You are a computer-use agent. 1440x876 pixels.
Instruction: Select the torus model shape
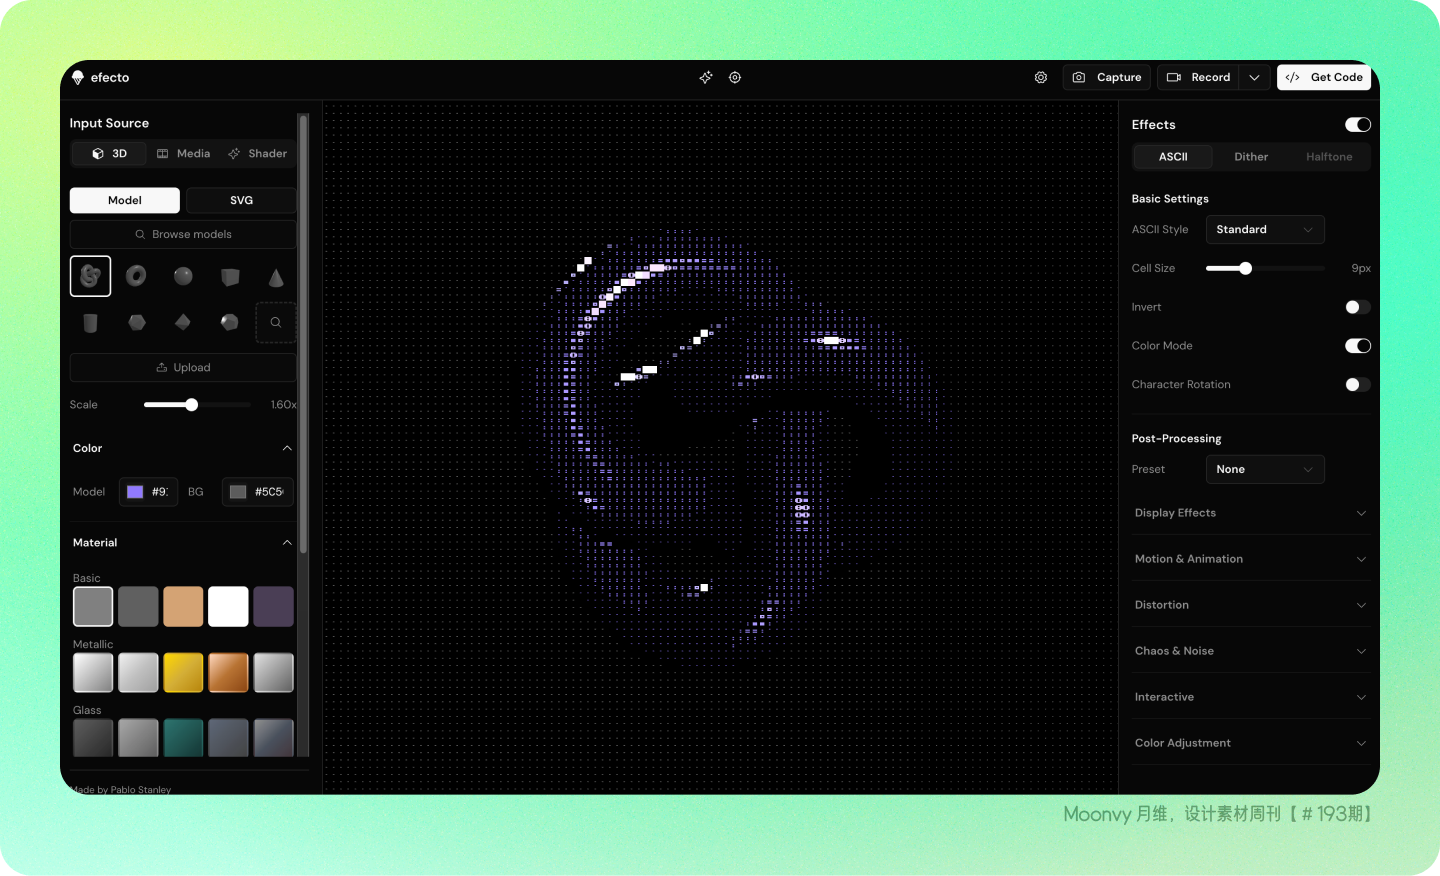coord(136,276)
